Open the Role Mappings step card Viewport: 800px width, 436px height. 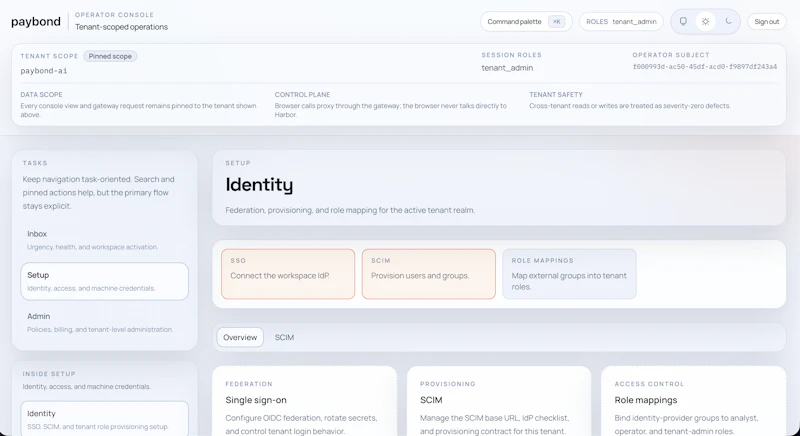569,274
